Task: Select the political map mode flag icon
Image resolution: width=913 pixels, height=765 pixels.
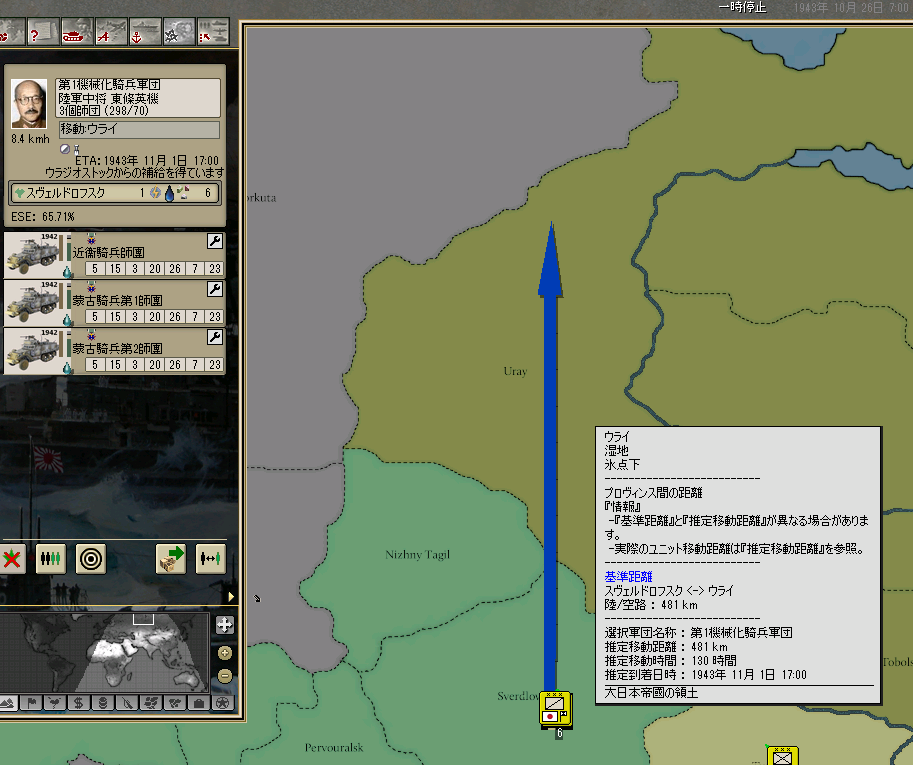Action: [31, 703]
